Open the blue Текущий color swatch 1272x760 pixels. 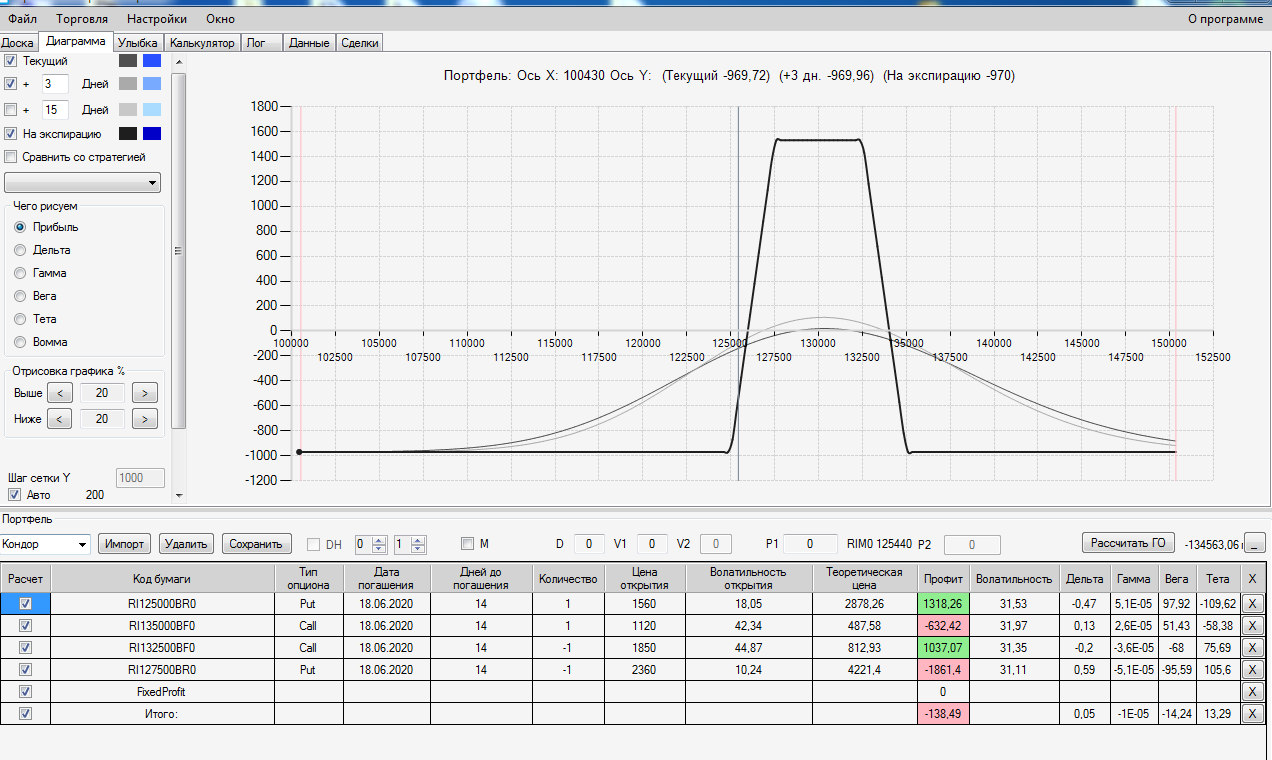pyautogui.click(x=151, y=61)
